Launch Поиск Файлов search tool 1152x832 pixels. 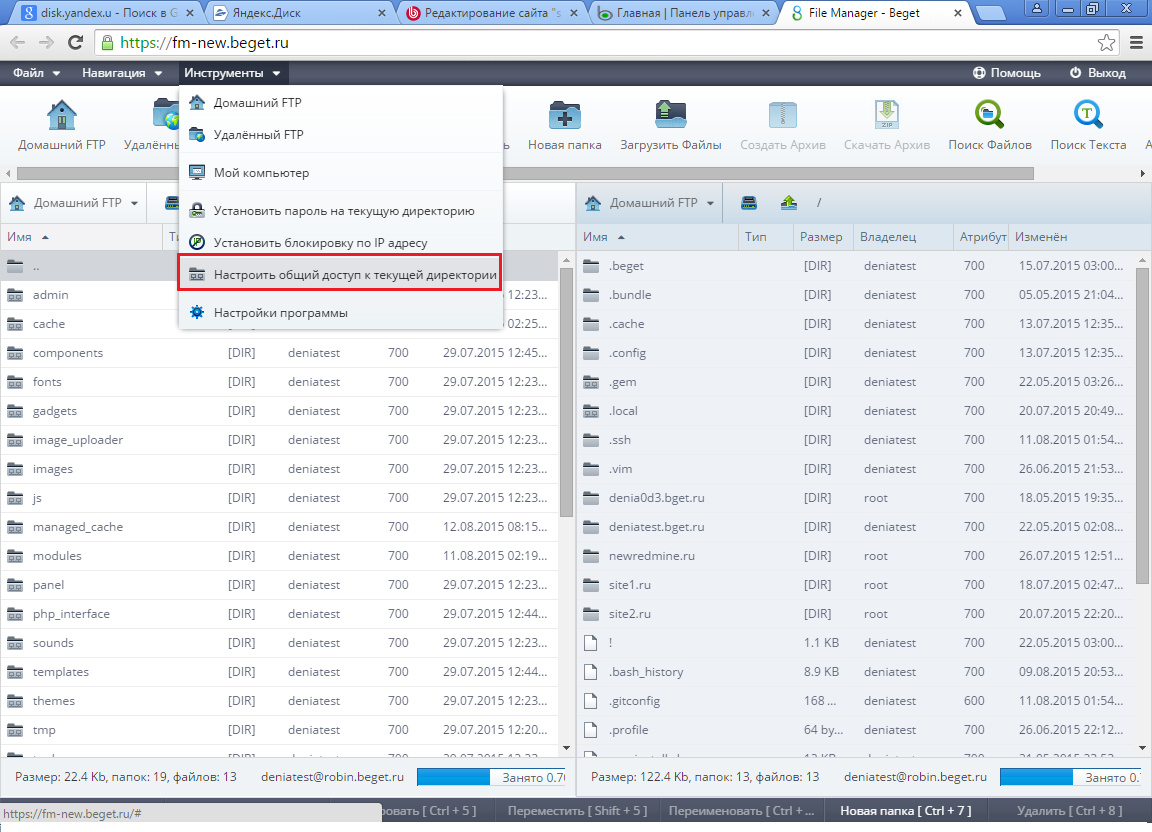[x=990, y=115]
